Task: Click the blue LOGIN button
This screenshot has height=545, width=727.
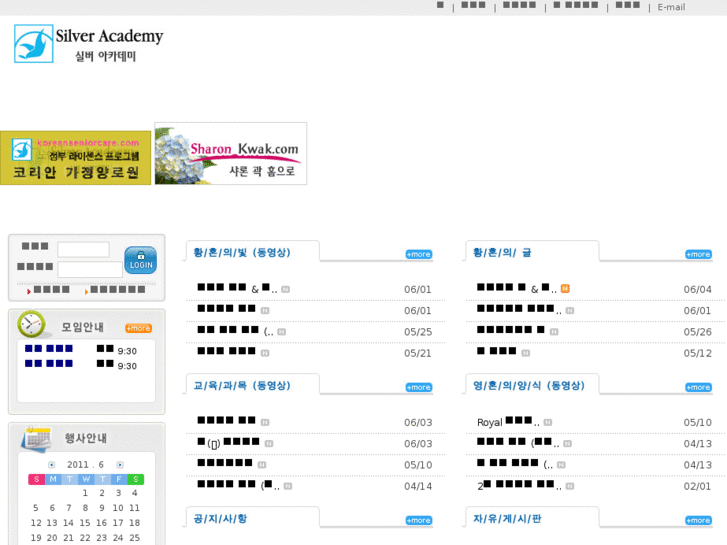Action: 140,260
